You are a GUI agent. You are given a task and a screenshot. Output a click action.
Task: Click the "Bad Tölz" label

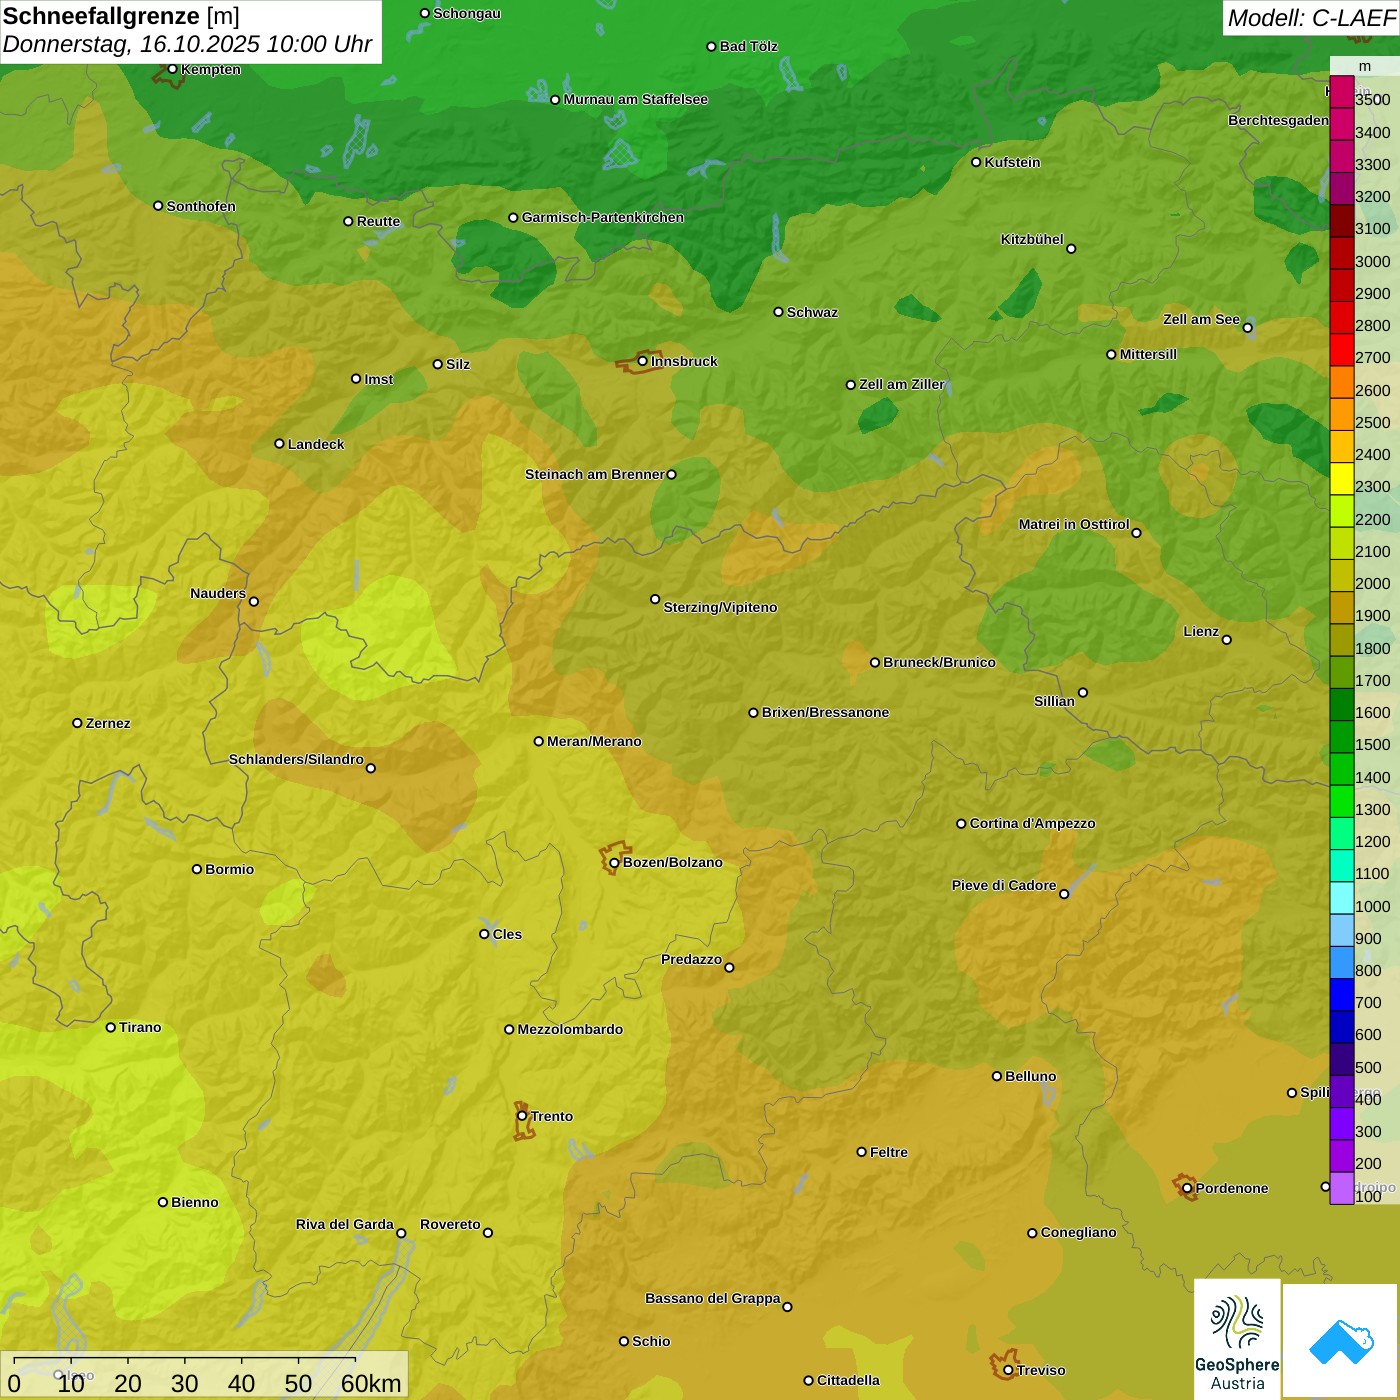[749, 46]
